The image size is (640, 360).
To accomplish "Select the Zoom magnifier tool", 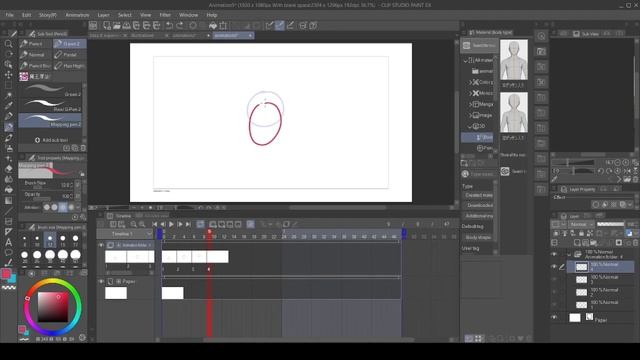I will point(8,44).
